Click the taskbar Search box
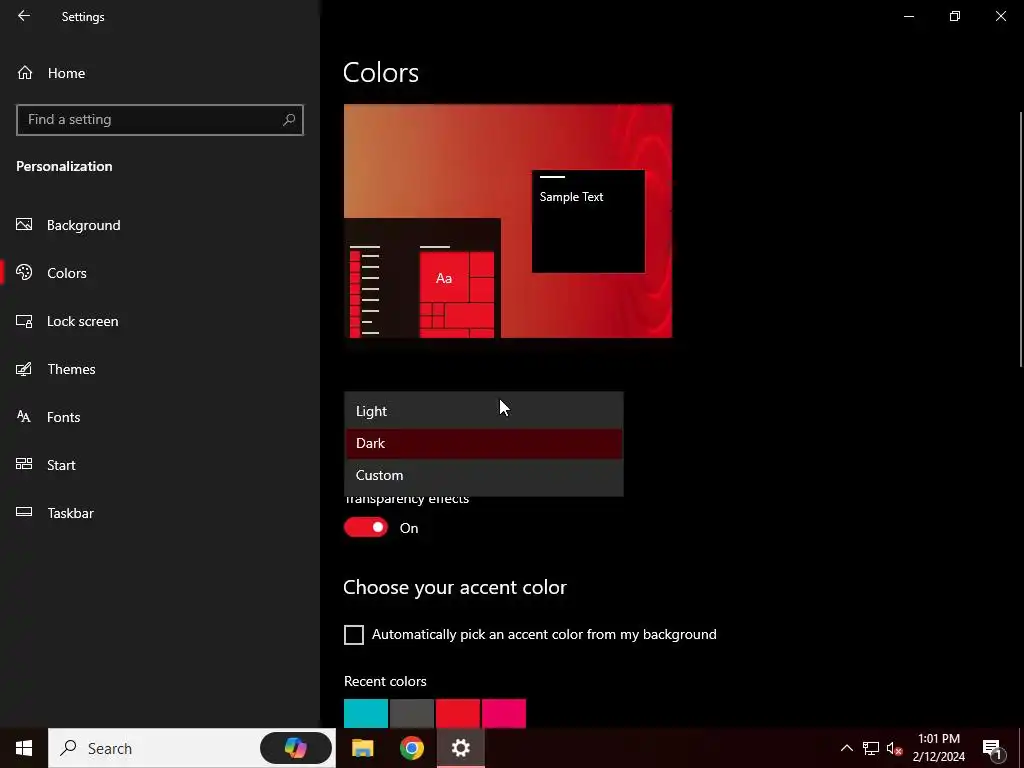Screen dimensions: 1024x768 (x=192, y=748)
